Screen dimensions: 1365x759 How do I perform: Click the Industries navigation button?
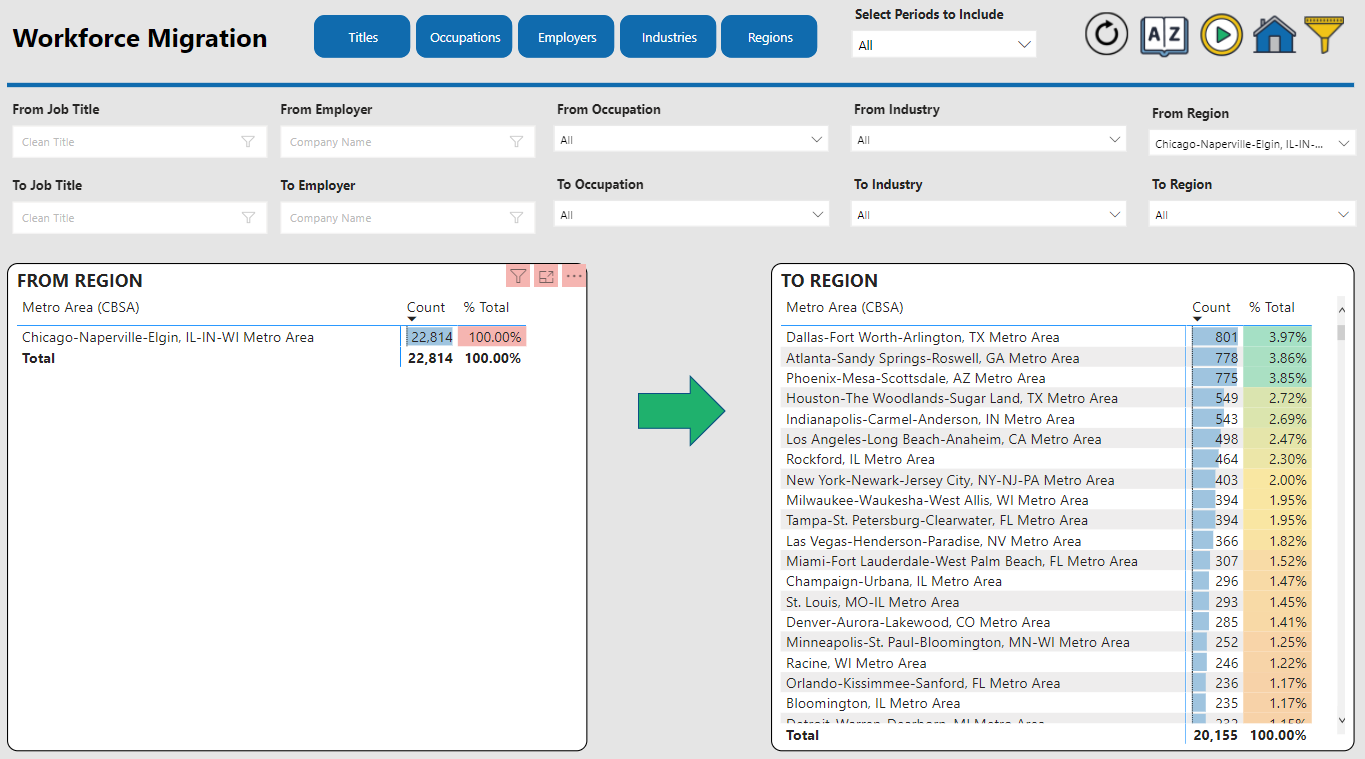669,37
